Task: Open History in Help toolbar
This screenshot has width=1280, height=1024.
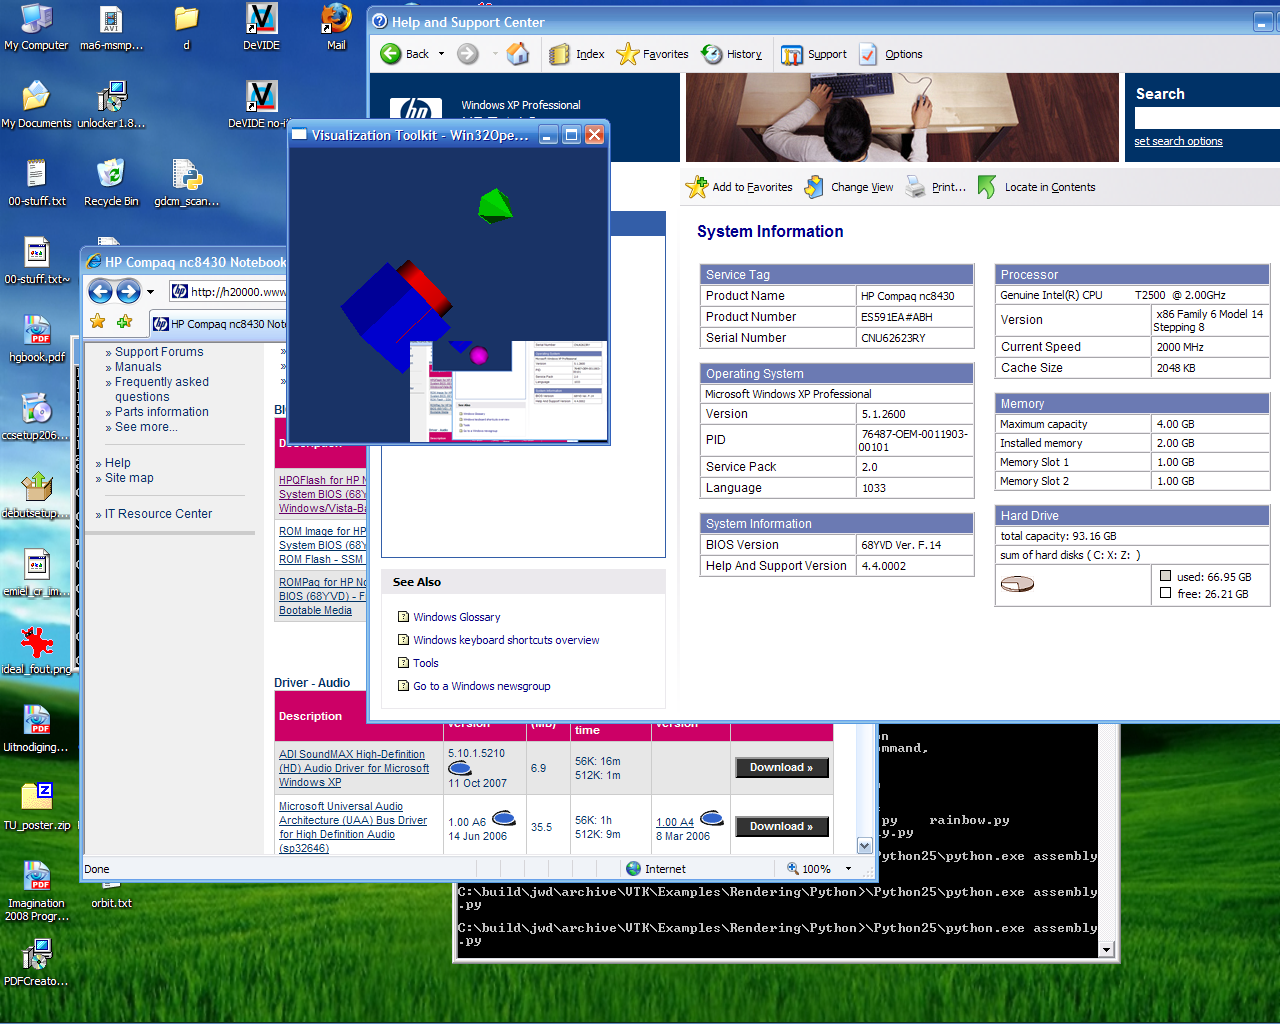Action: 732,54
